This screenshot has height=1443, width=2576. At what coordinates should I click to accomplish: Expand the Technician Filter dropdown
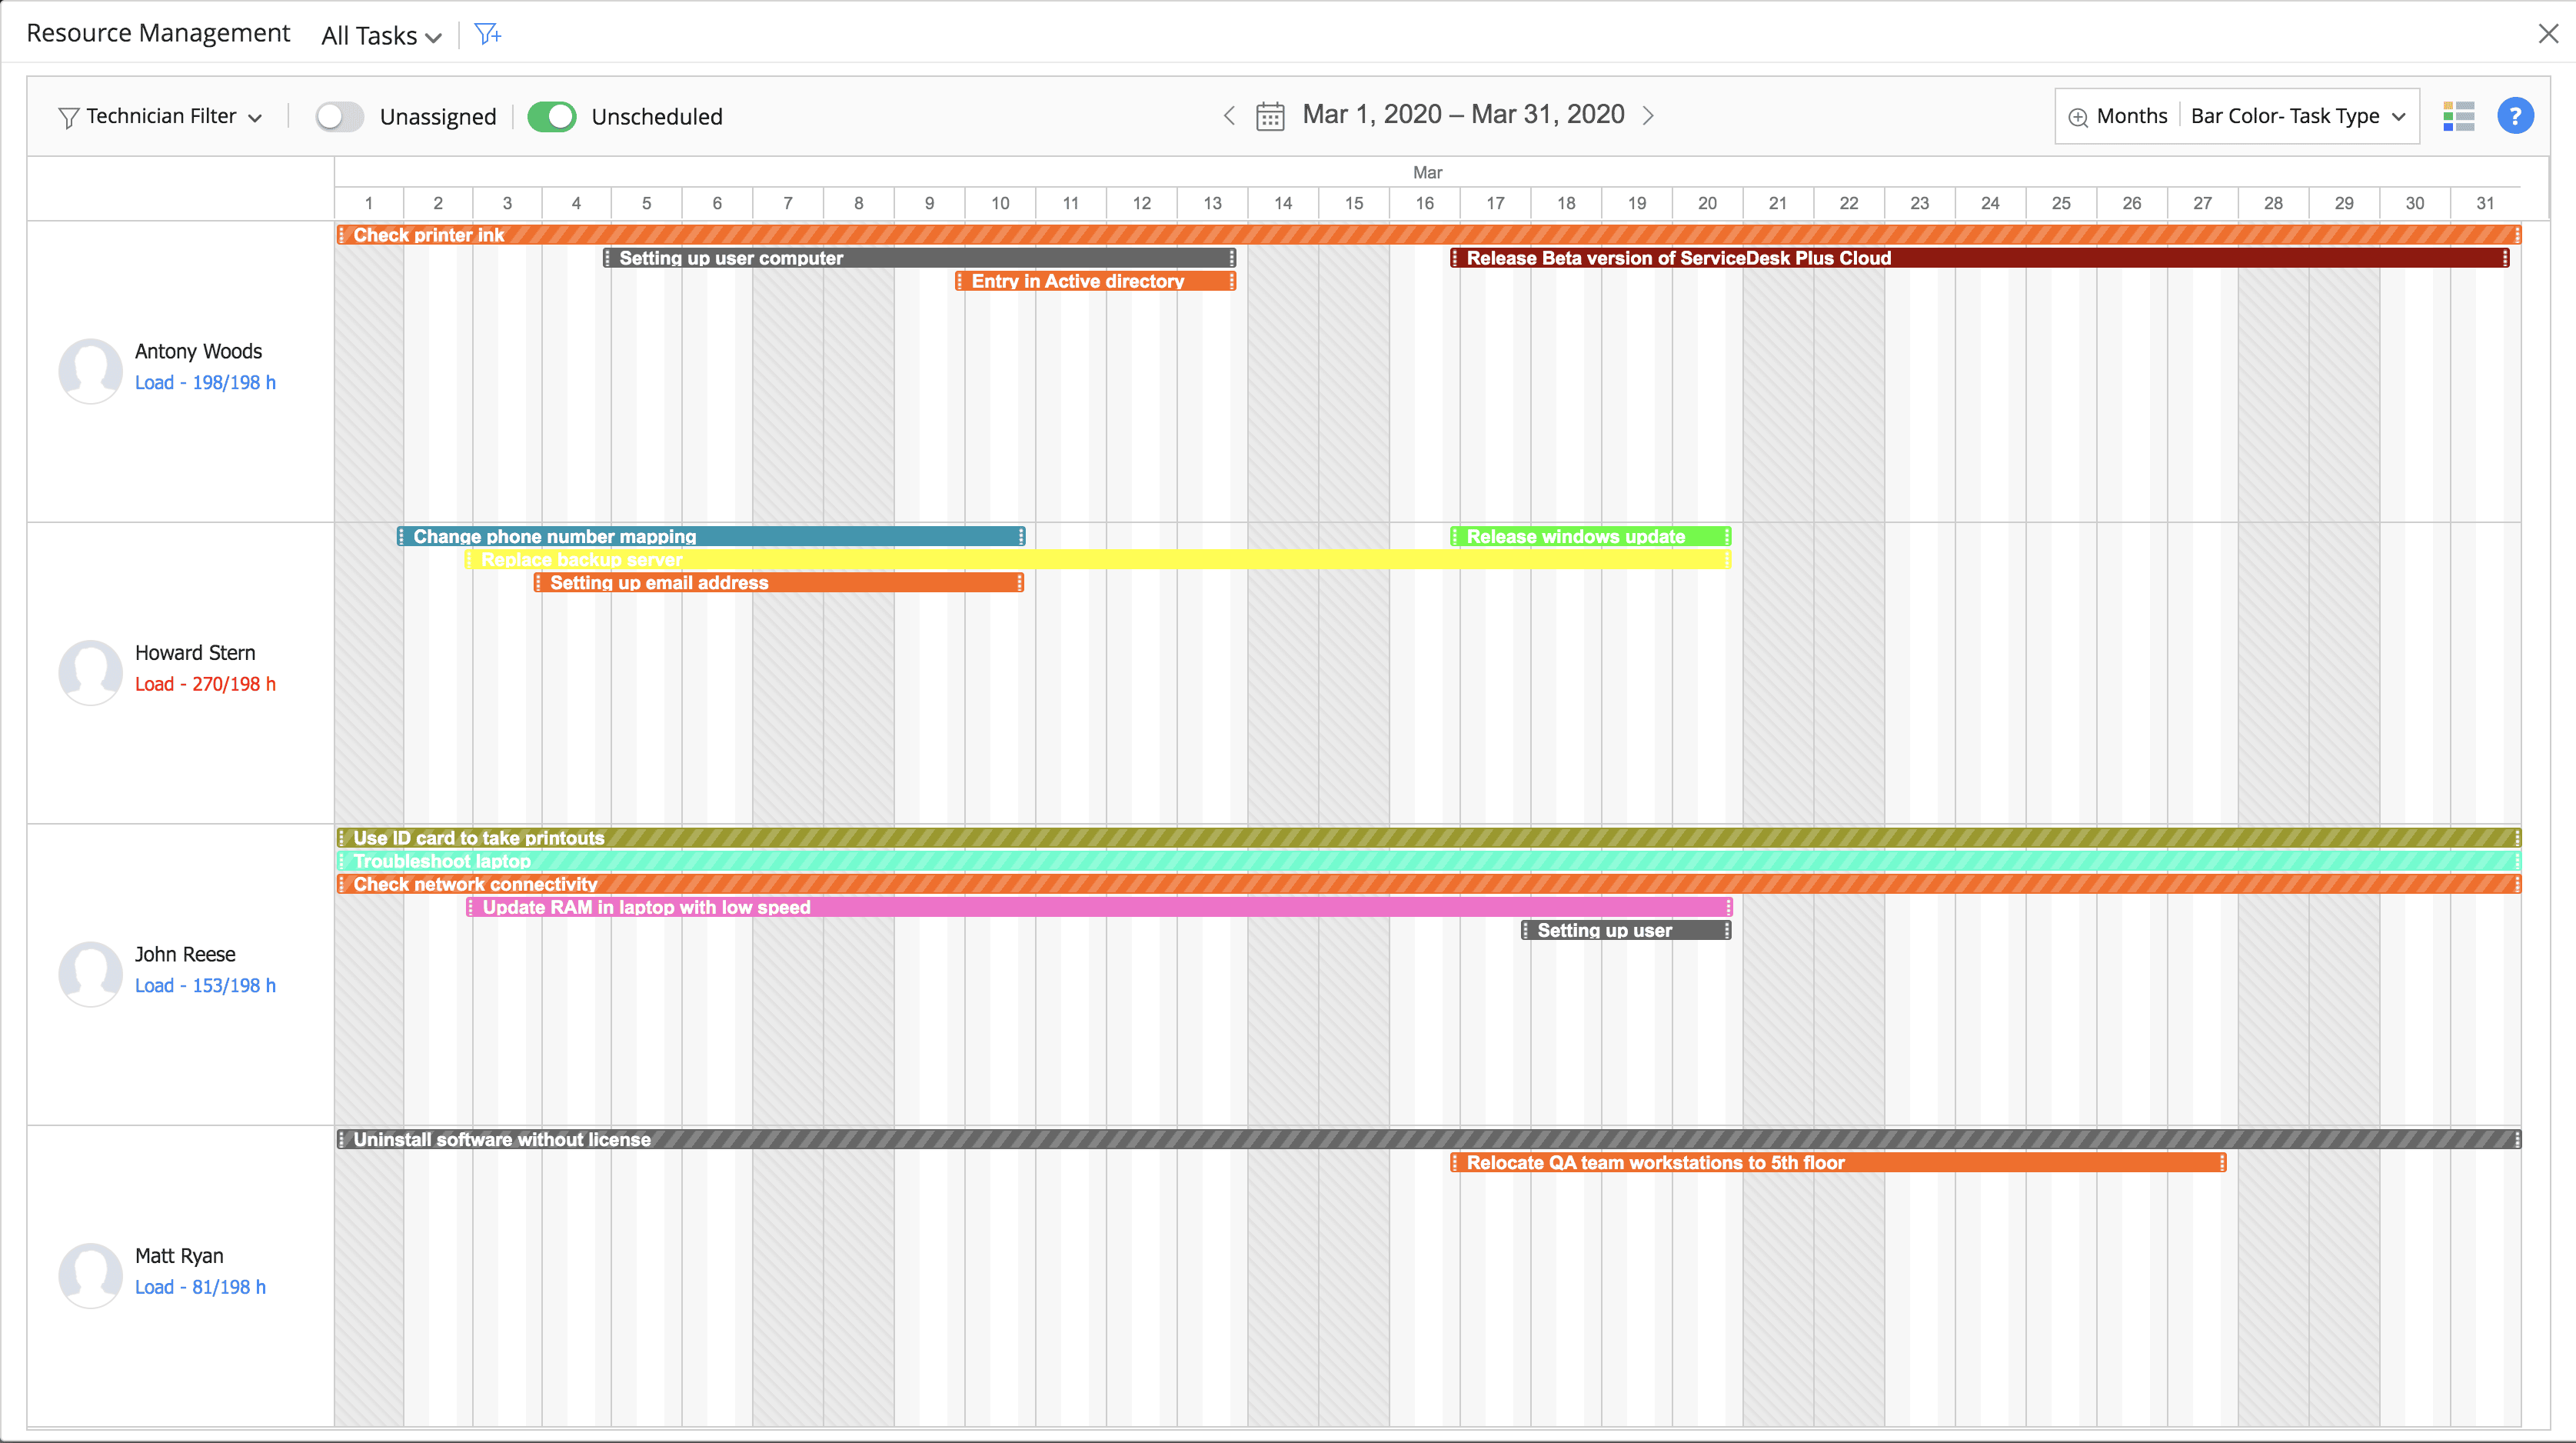coord(162,117)
